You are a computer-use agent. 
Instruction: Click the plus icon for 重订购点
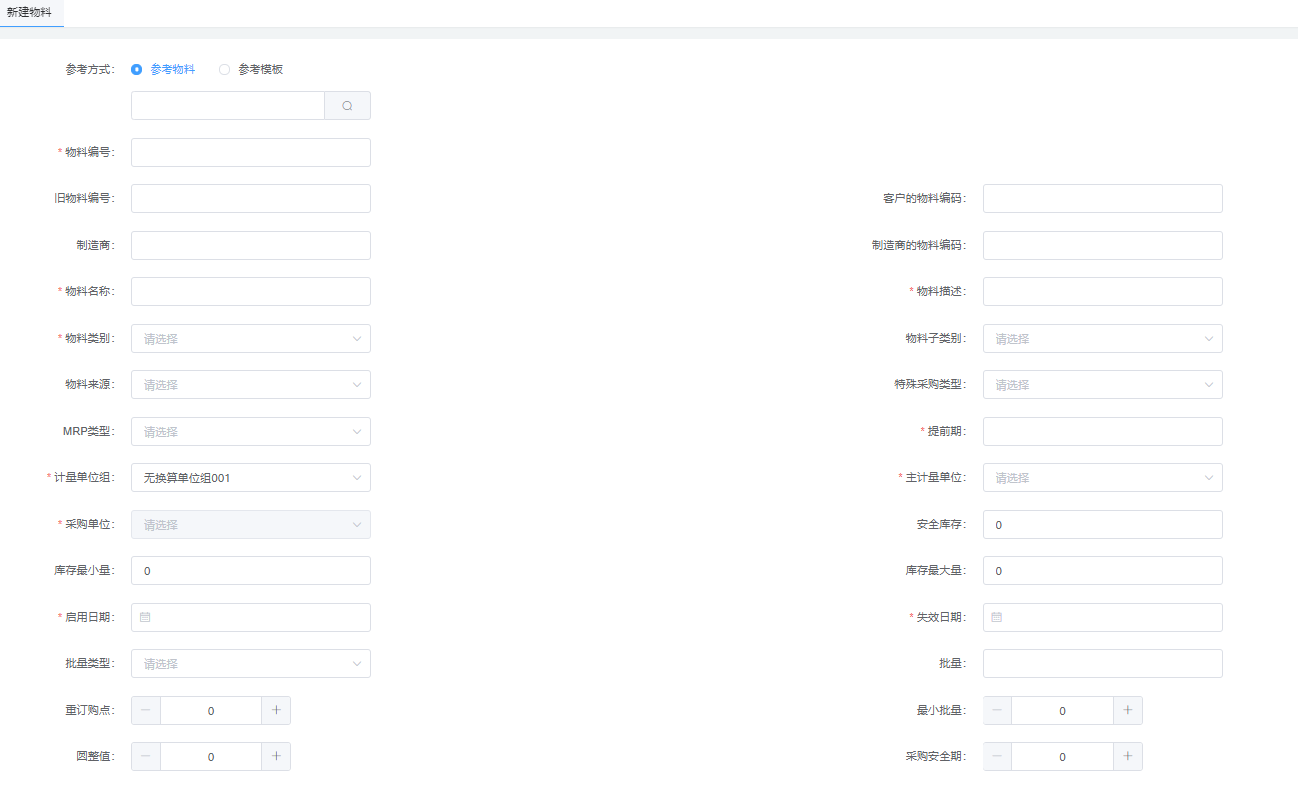click(276, 710)
